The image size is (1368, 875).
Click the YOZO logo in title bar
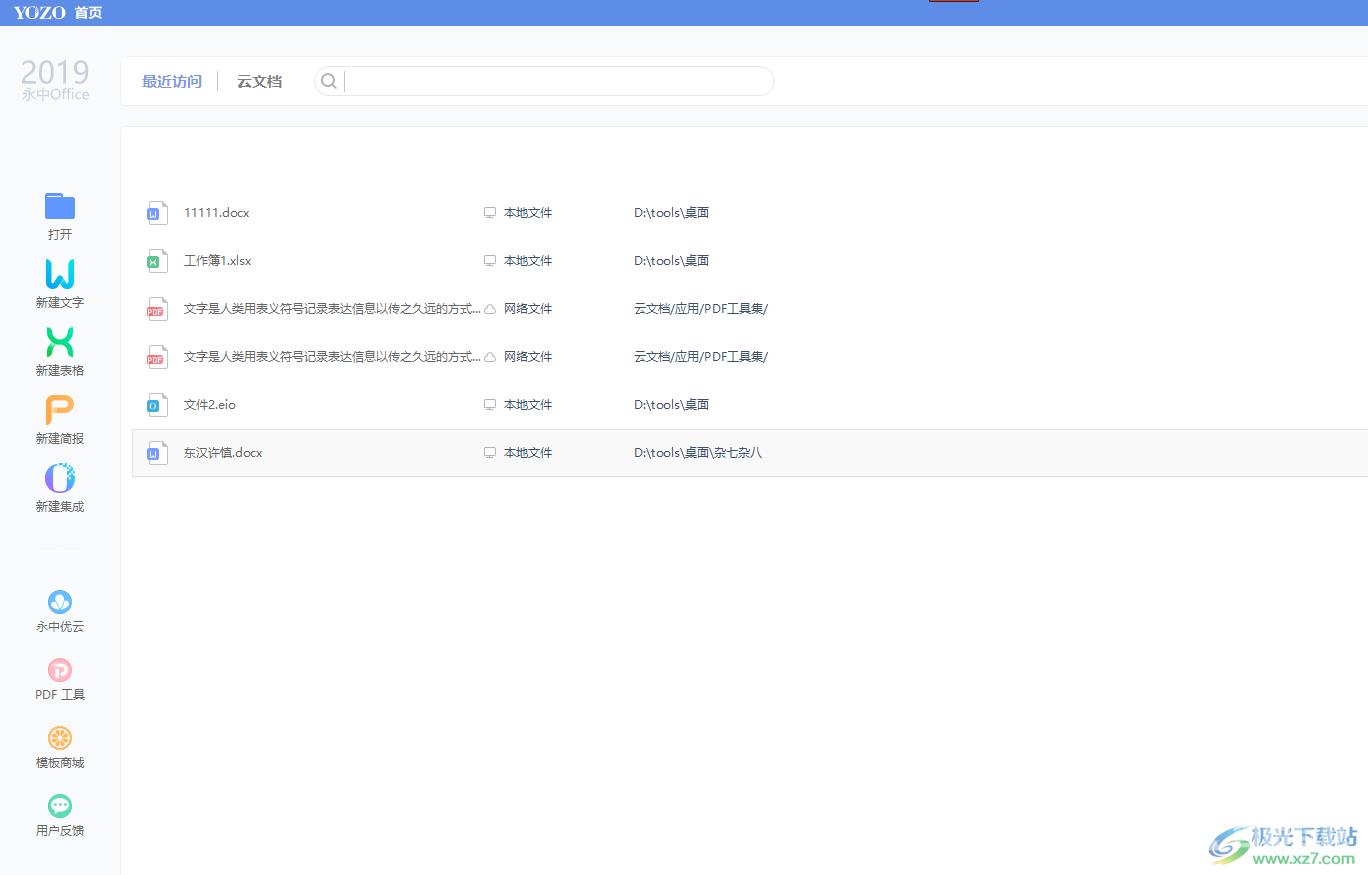(40, 13)
